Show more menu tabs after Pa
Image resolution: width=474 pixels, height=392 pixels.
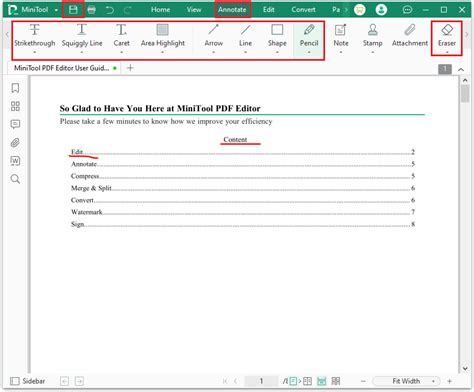346,10
